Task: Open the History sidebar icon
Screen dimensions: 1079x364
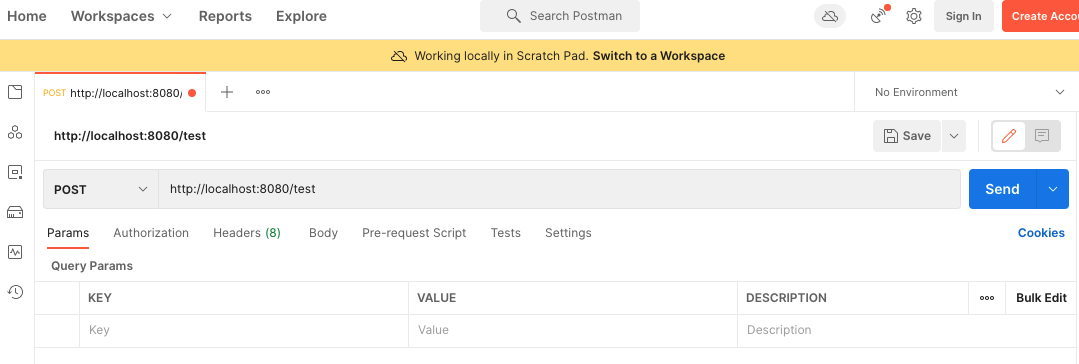Action: [x=15, y=292]
